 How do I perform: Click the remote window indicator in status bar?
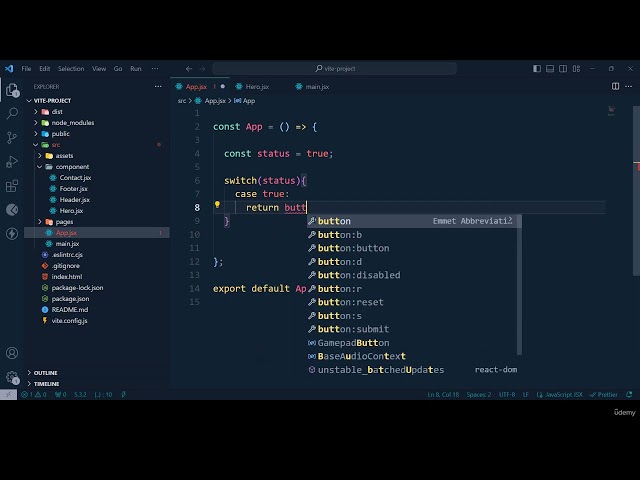pyautogui.click(x=8, y=395)
